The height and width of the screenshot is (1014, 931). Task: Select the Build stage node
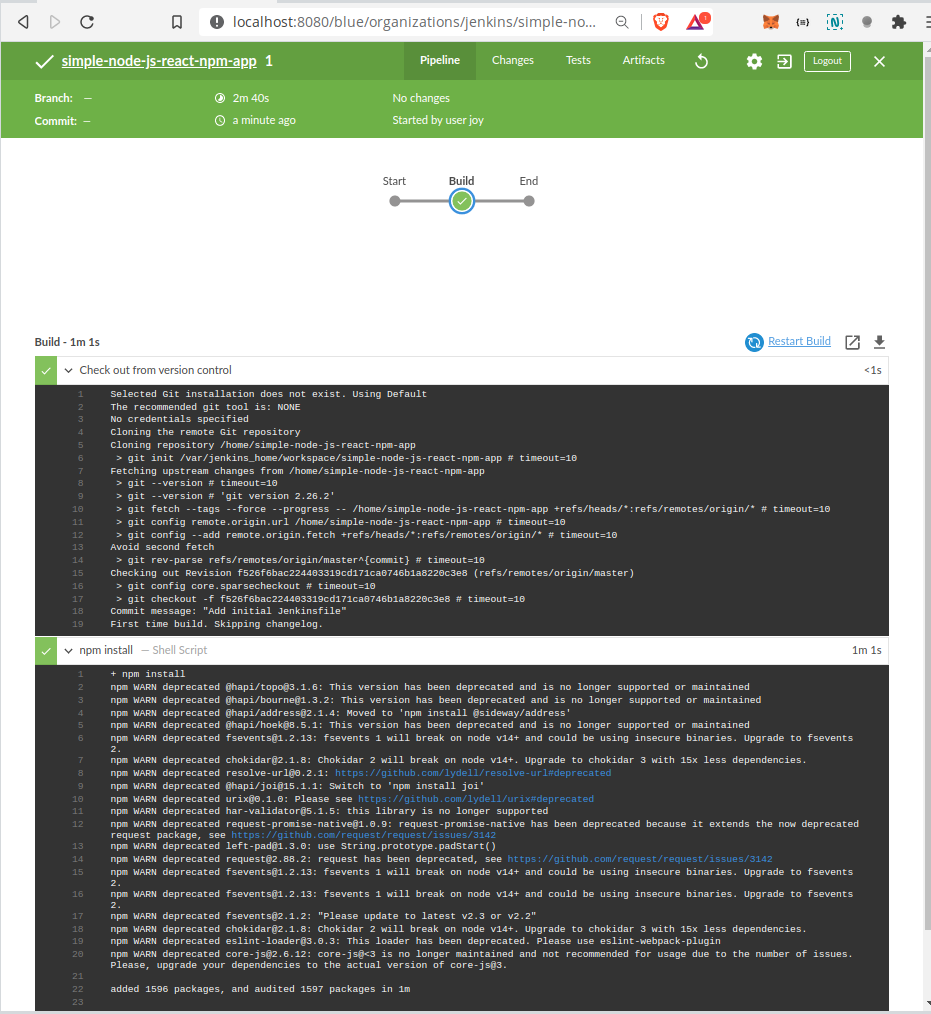pyautogui.click(x=461, y=201)
